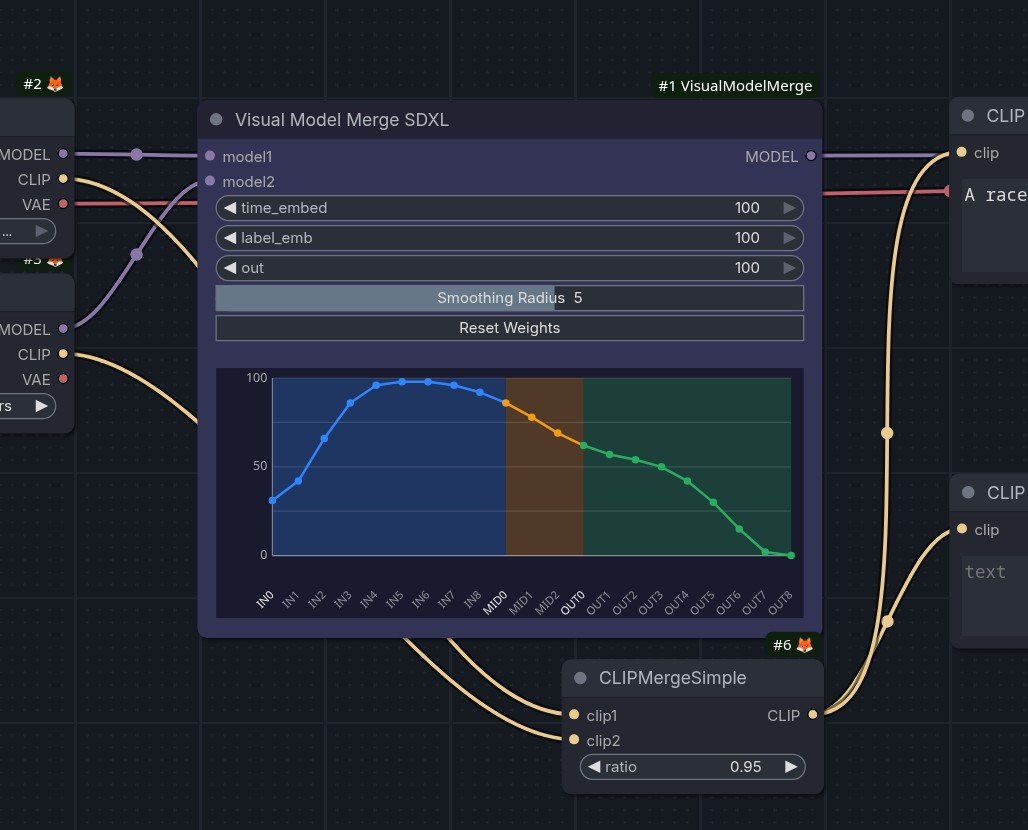Click the prompt text field starting 'A race'
The height and width of the screenshot is (830, 1028).
995,225
